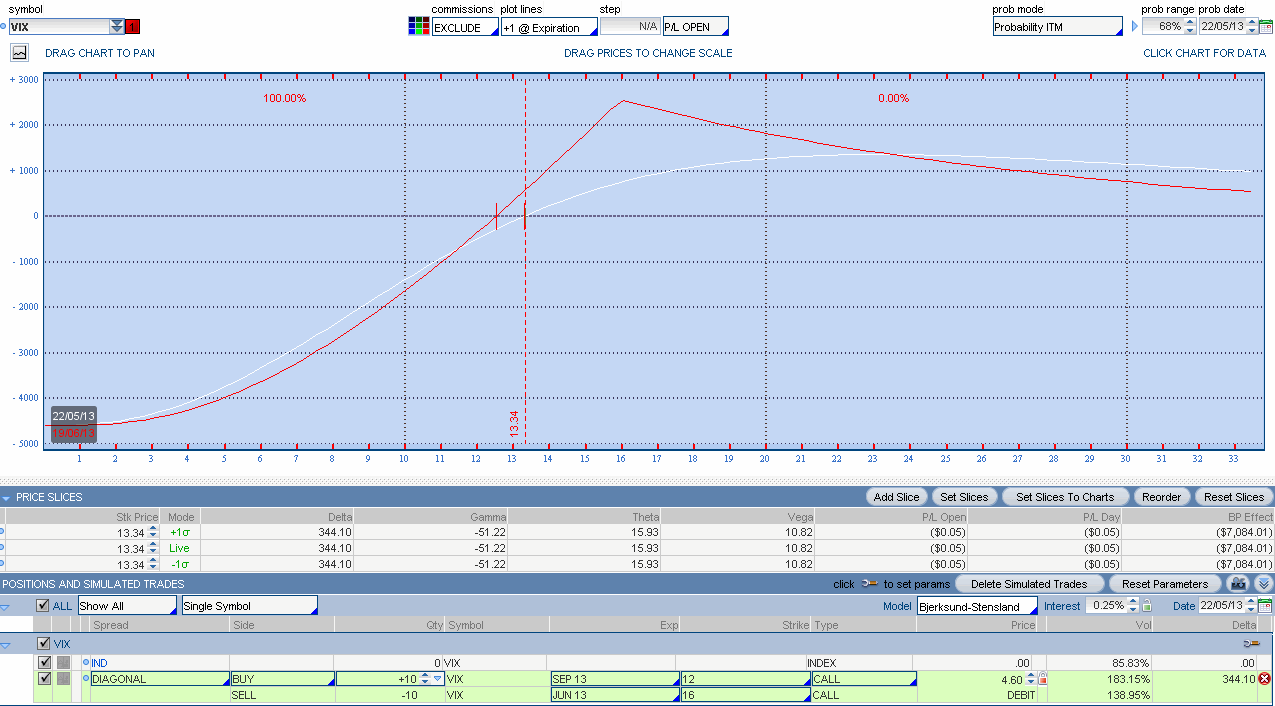This screenshot has width=1275, height=706.
Task: Open the colored grid layout icon
Action: click(x=419, y=27)
